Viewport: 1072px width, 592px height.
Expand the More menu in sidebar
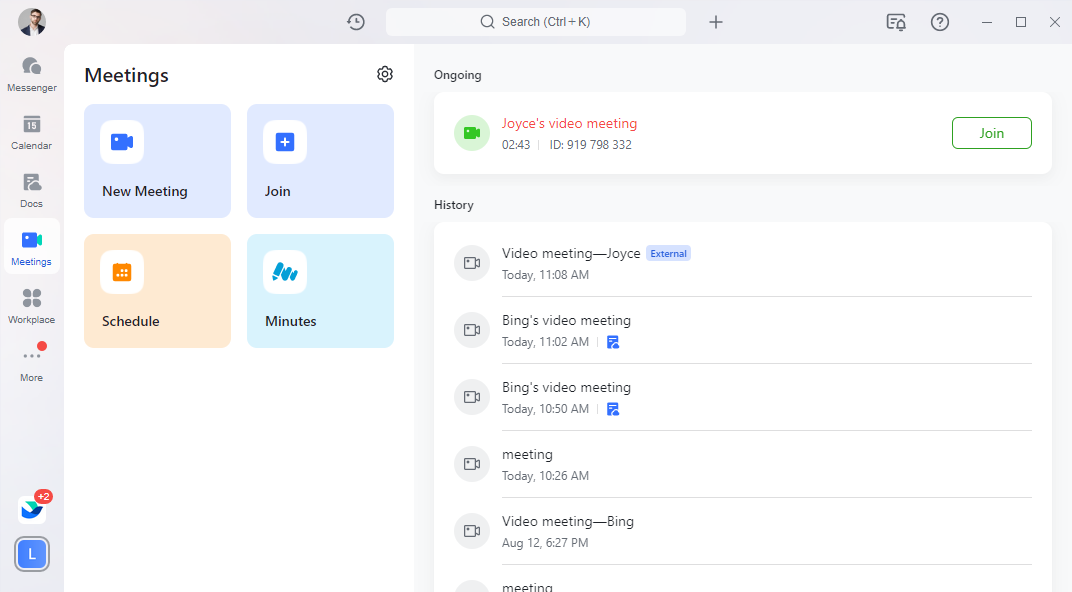click(x=32, y=364)
